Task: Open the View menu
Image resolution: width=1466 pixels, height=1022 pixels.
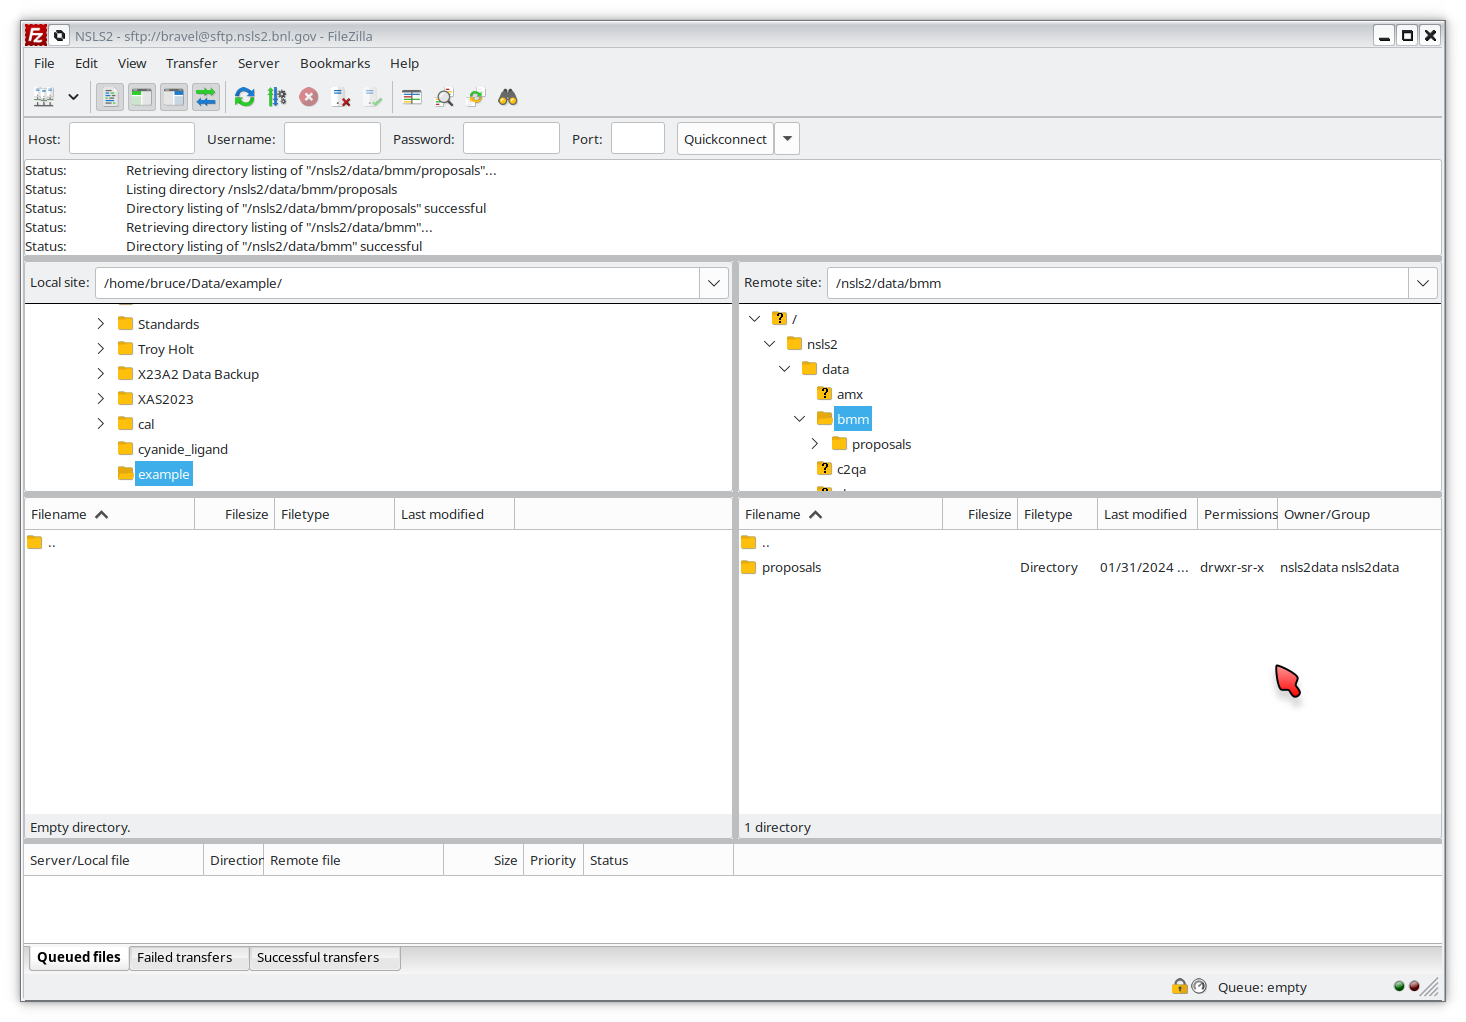Action: (132, 63)
